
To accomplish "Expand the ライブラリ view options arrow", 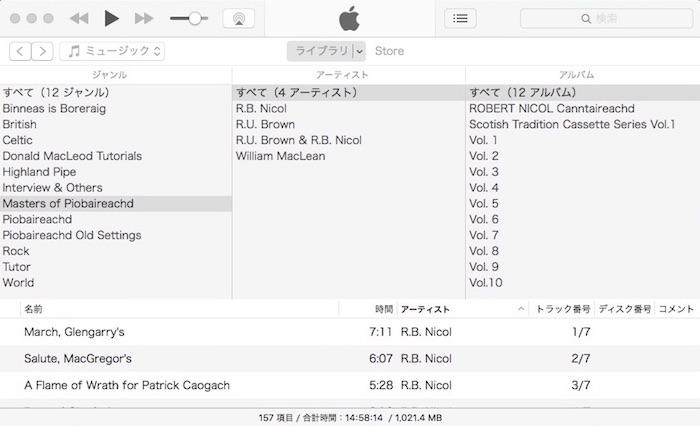I will point(359,51).
